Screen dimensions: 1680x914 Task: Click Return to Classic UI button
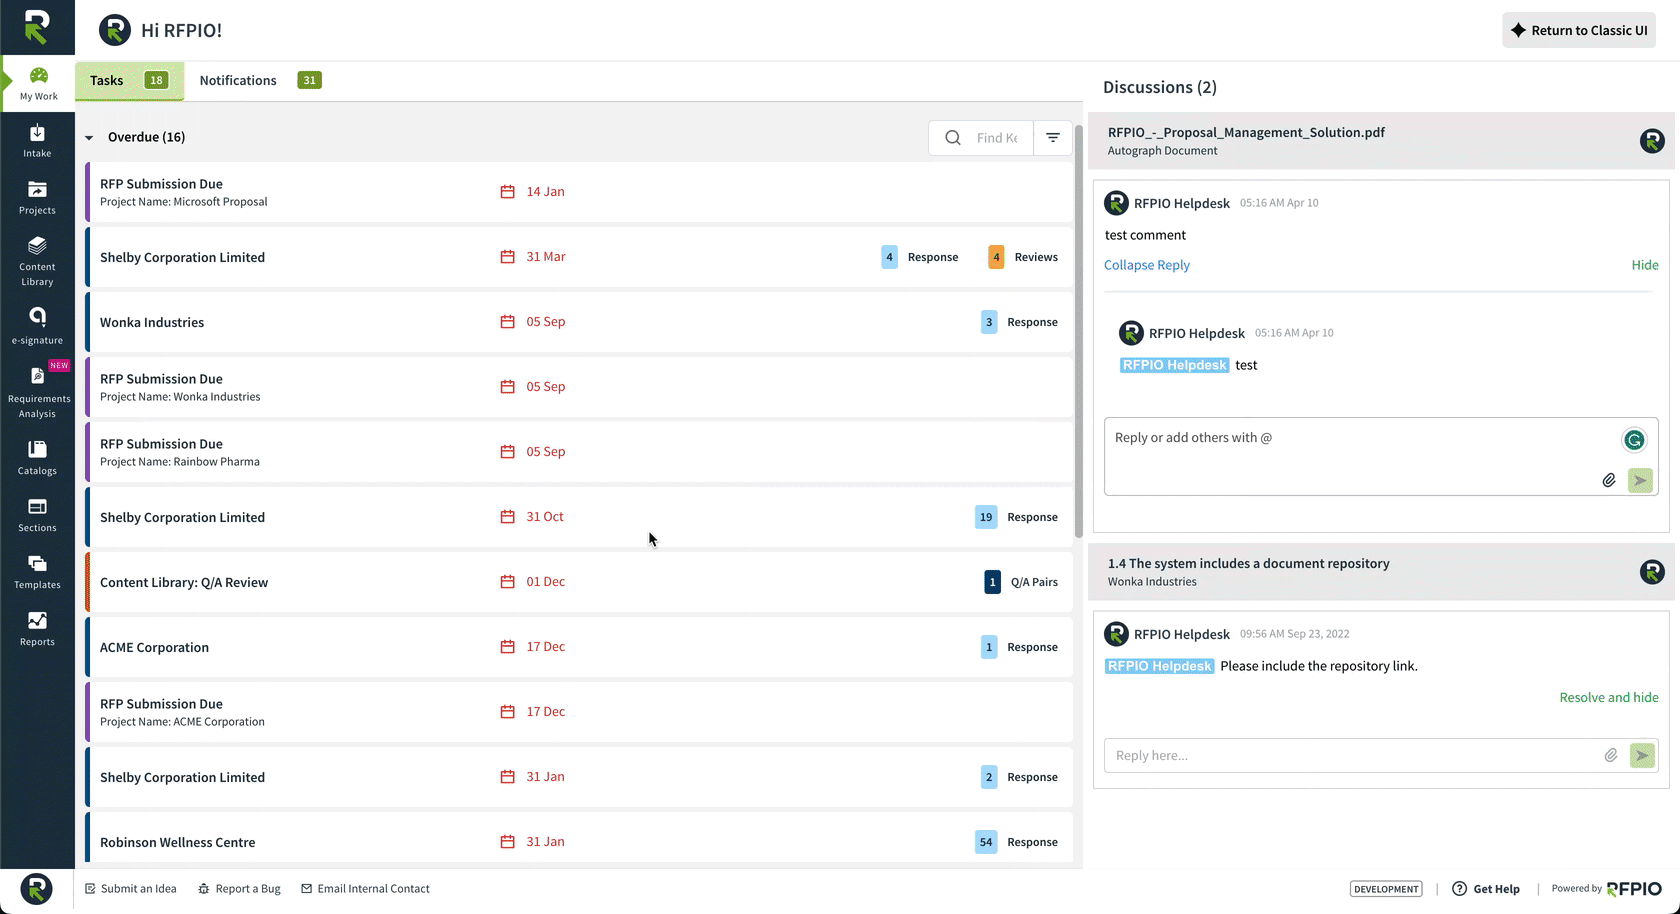coord(1579,30)
